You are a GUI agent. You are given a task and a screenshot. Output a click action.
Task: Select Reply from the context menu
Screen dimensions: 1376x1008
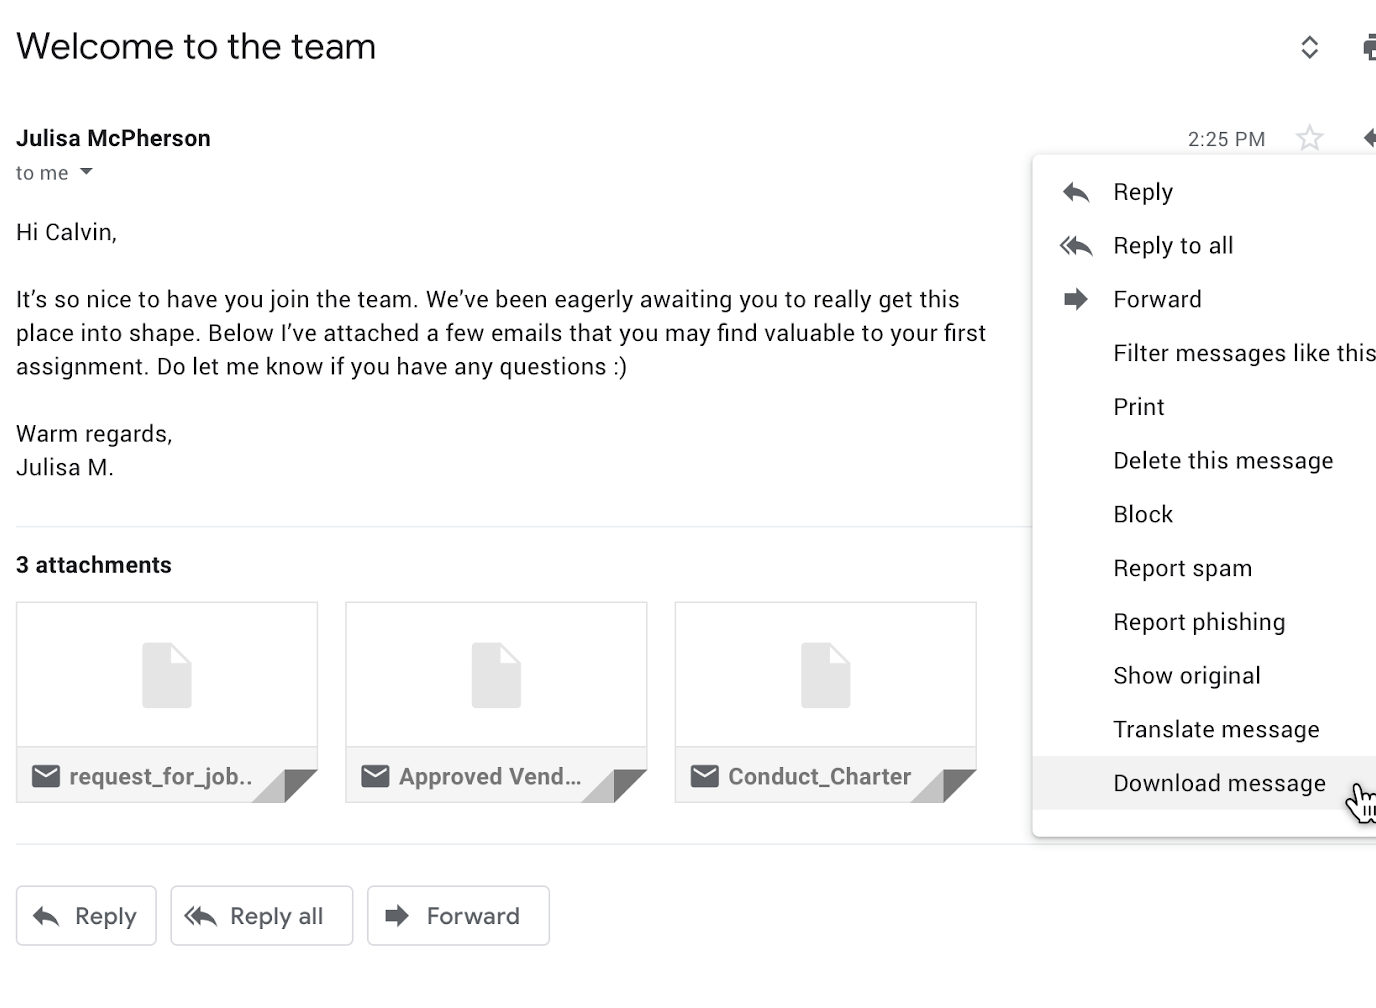(1142, 192)
